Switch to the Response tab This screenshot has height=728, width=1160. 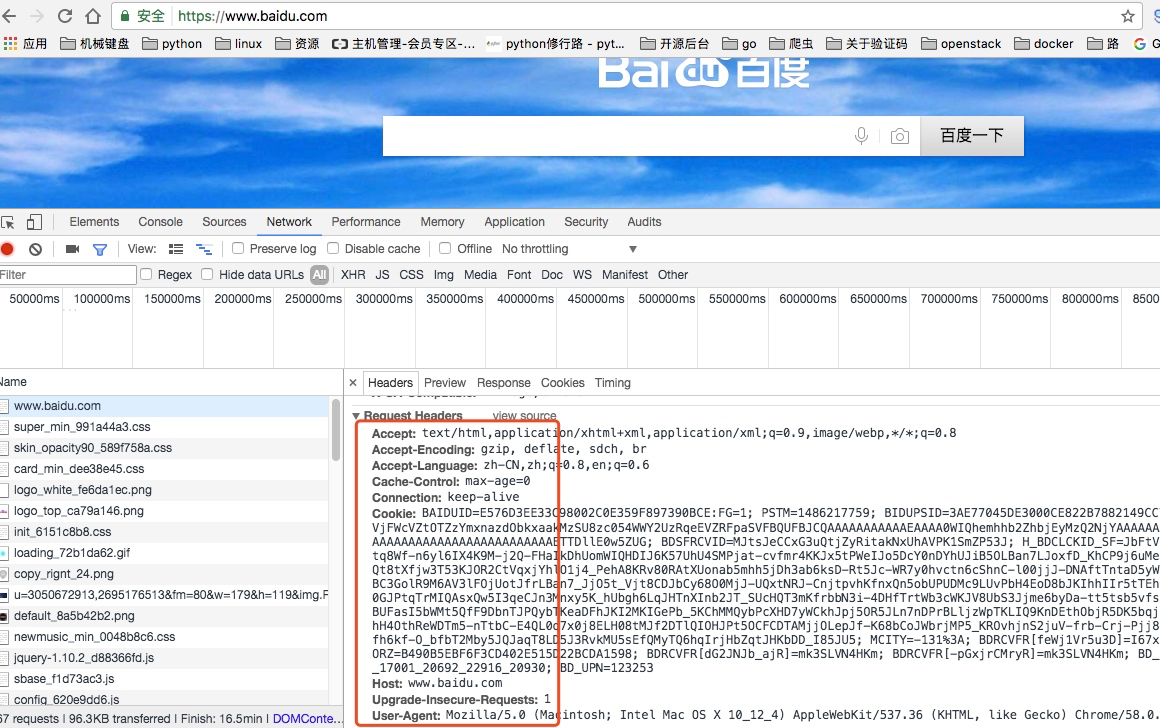pyautogui.click(x=503, y=382)
